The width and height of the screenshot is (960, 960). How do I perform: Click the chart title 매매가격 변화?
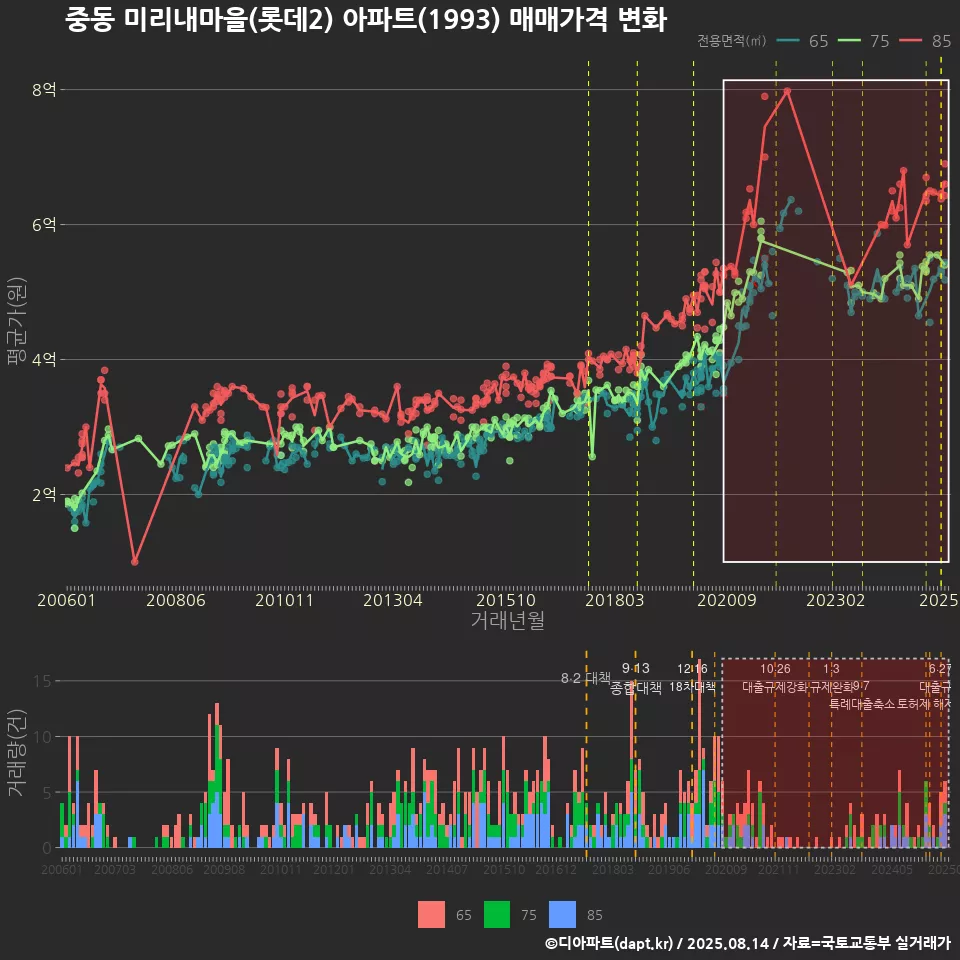[588, 19]
